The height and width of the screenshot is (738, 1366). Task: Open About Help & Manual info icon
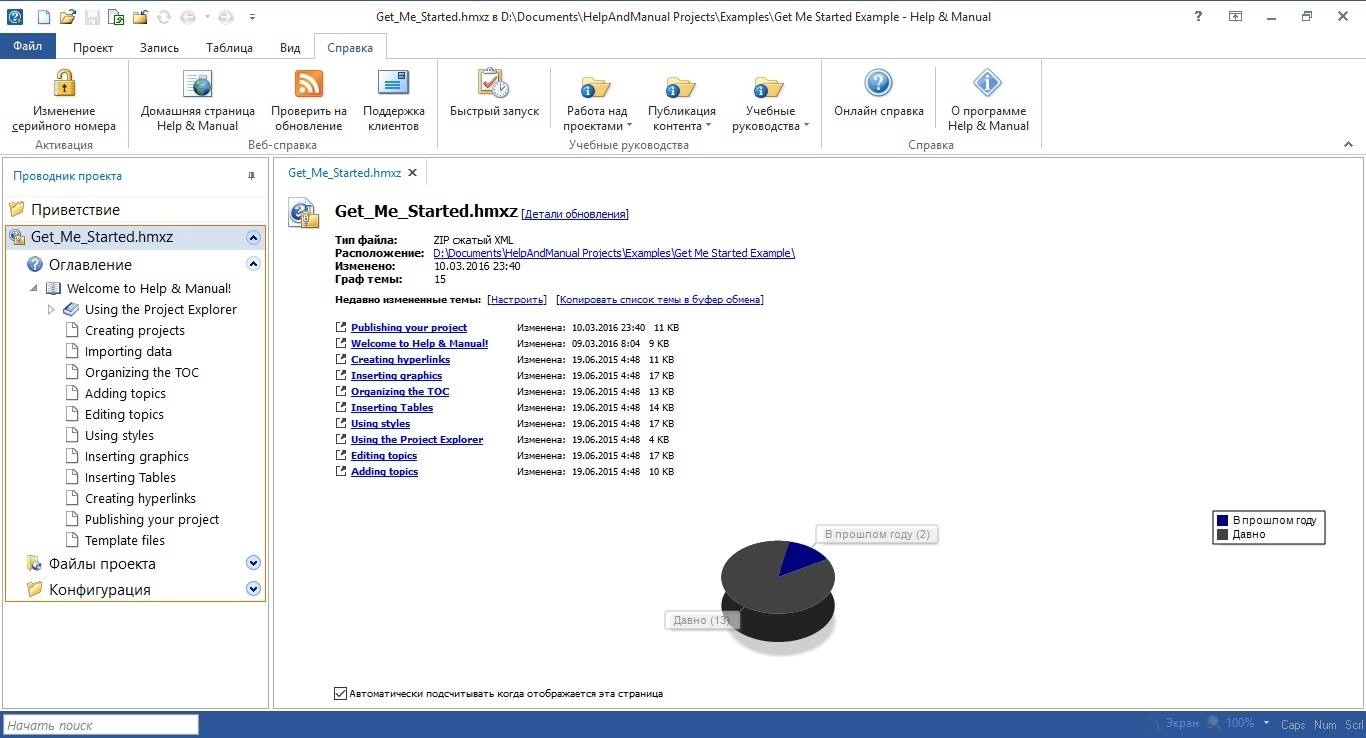click(988, 83)
